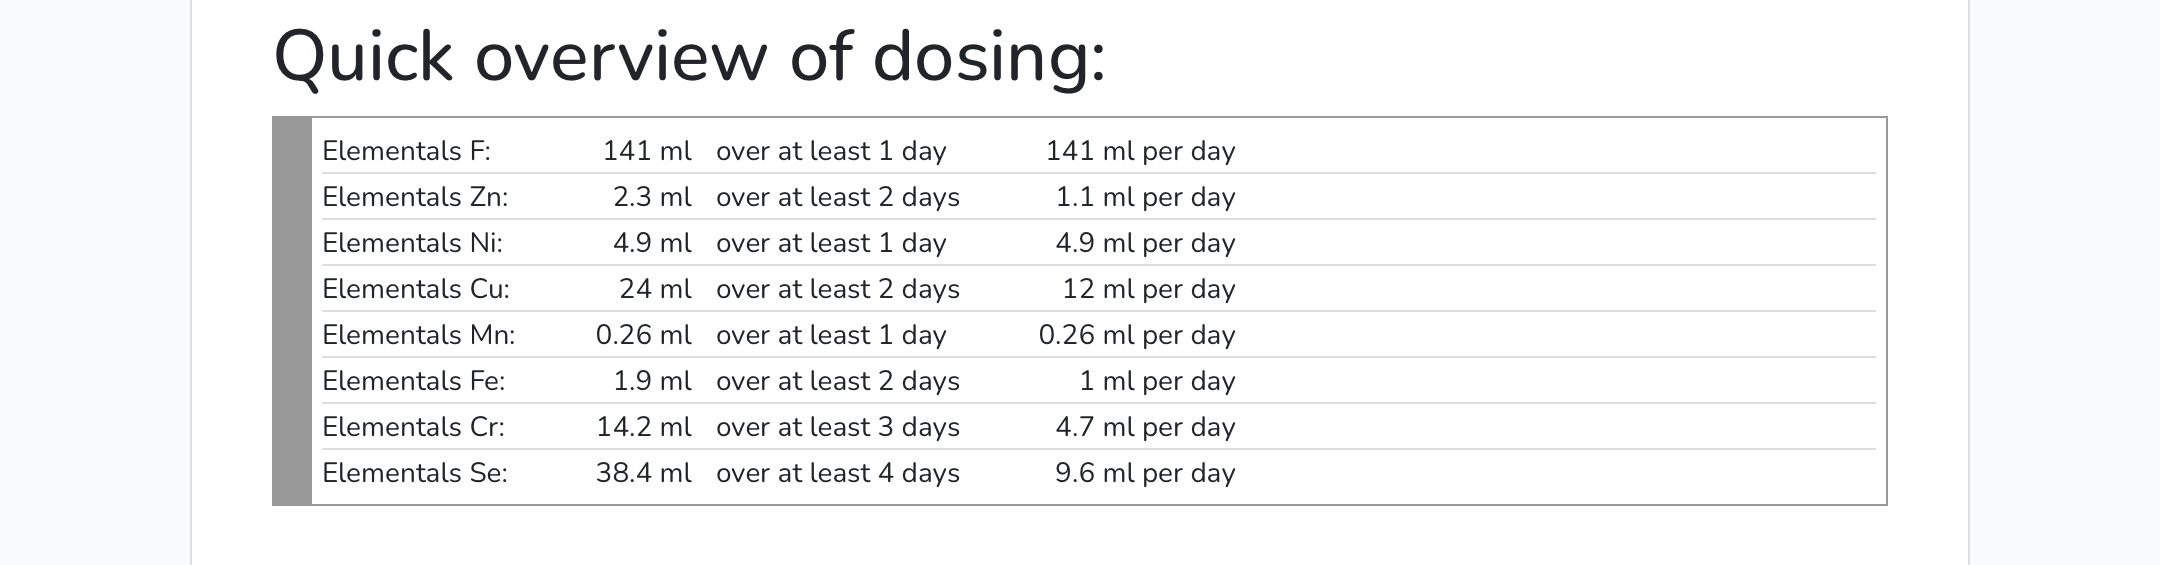This screenshot has height=565, width=2160.
Task: Click the "Elementals F:" row label
Action: [x=406, y=151]
